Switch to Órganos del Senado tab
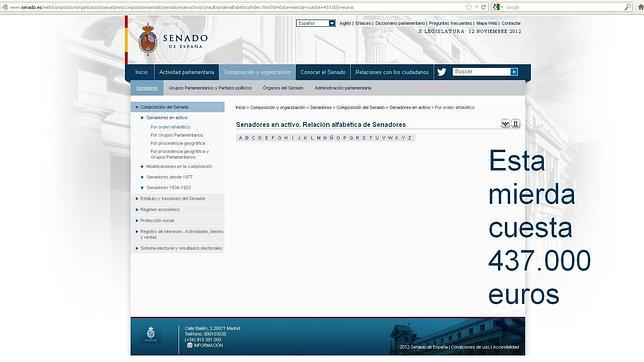 283,88
